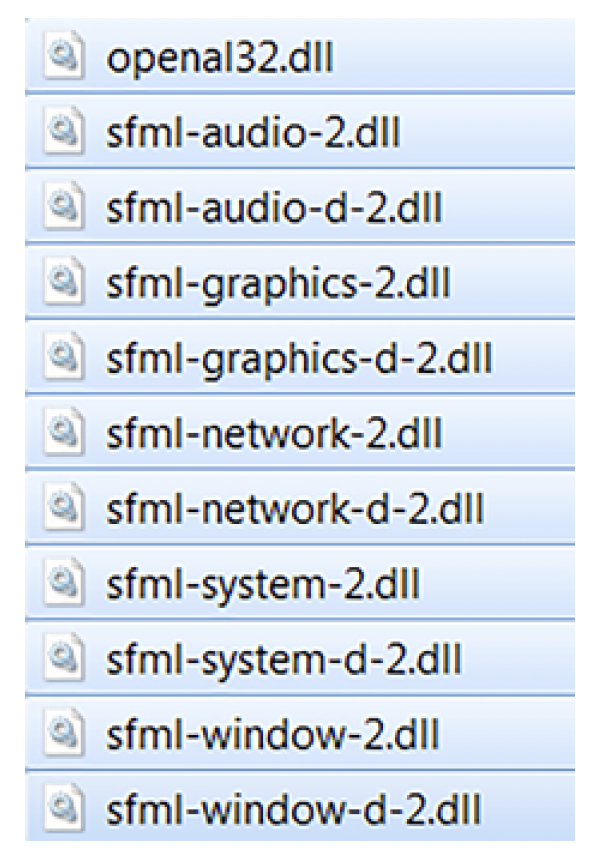This screenshot has width=596, height=866.
Task: Select the sfml-graphics-2.dll file name
Action: 278,286
